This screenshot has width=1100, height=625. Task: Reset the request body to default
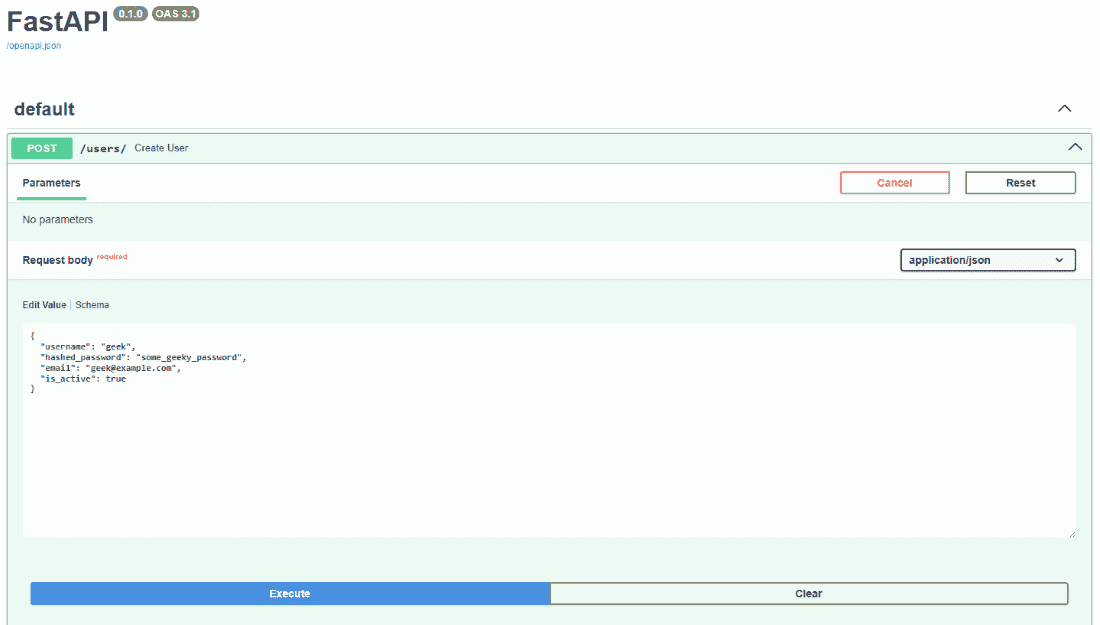click(1020, 182)
